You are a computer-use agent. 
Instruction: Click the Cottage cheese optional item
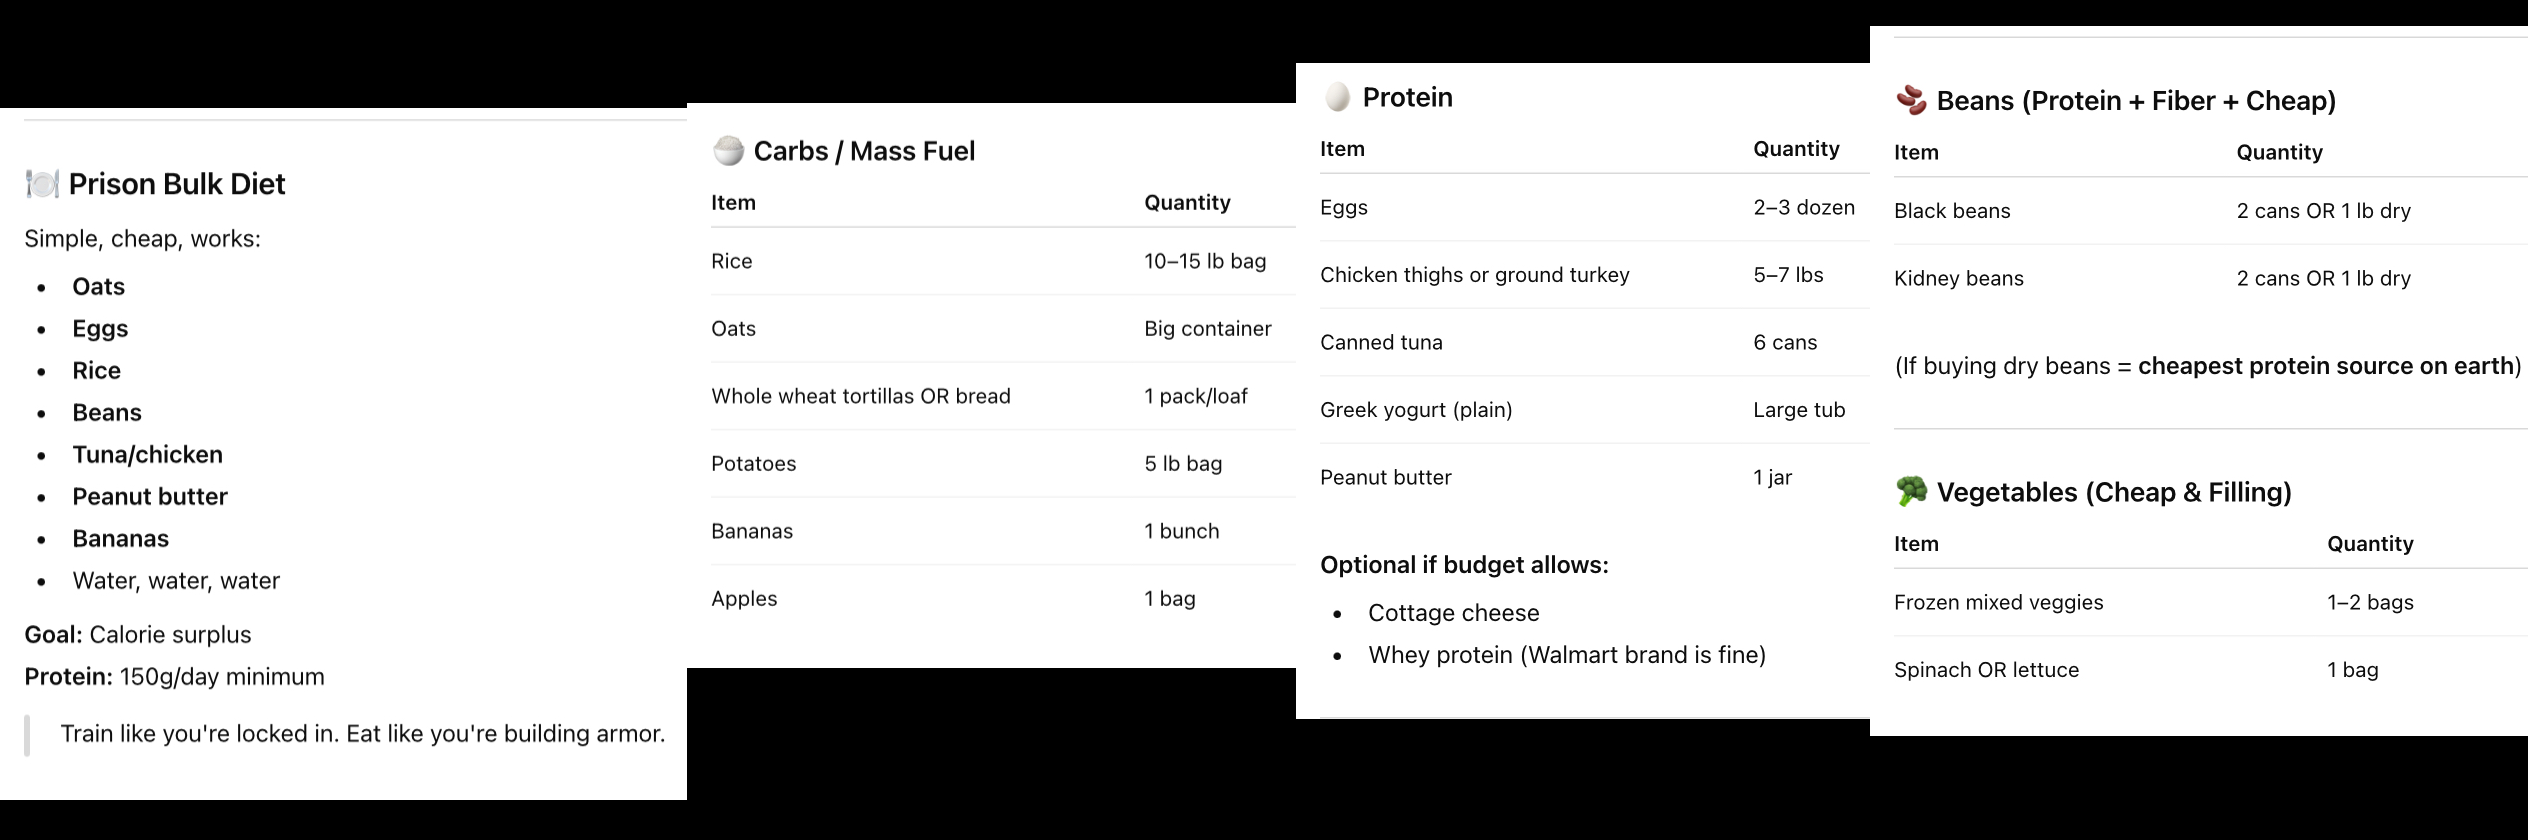click(x=1453, y=613)
